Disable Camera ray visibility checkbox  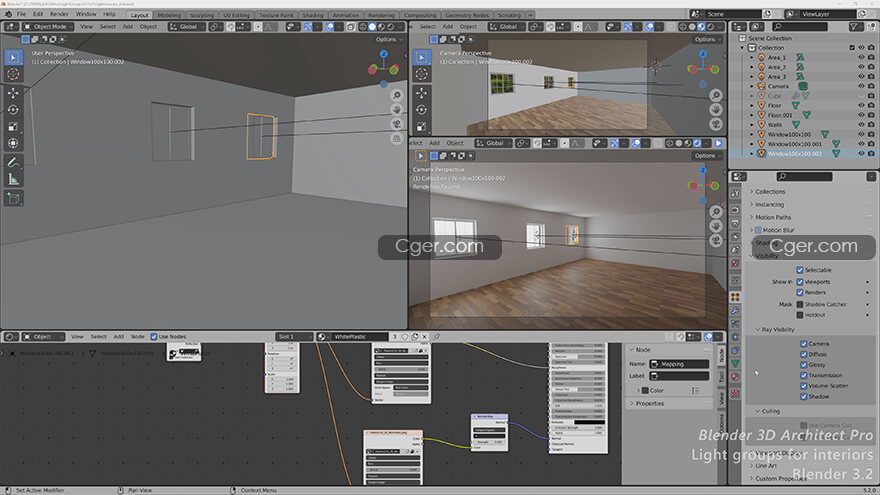pyautogui.click(x=805, y=344)
